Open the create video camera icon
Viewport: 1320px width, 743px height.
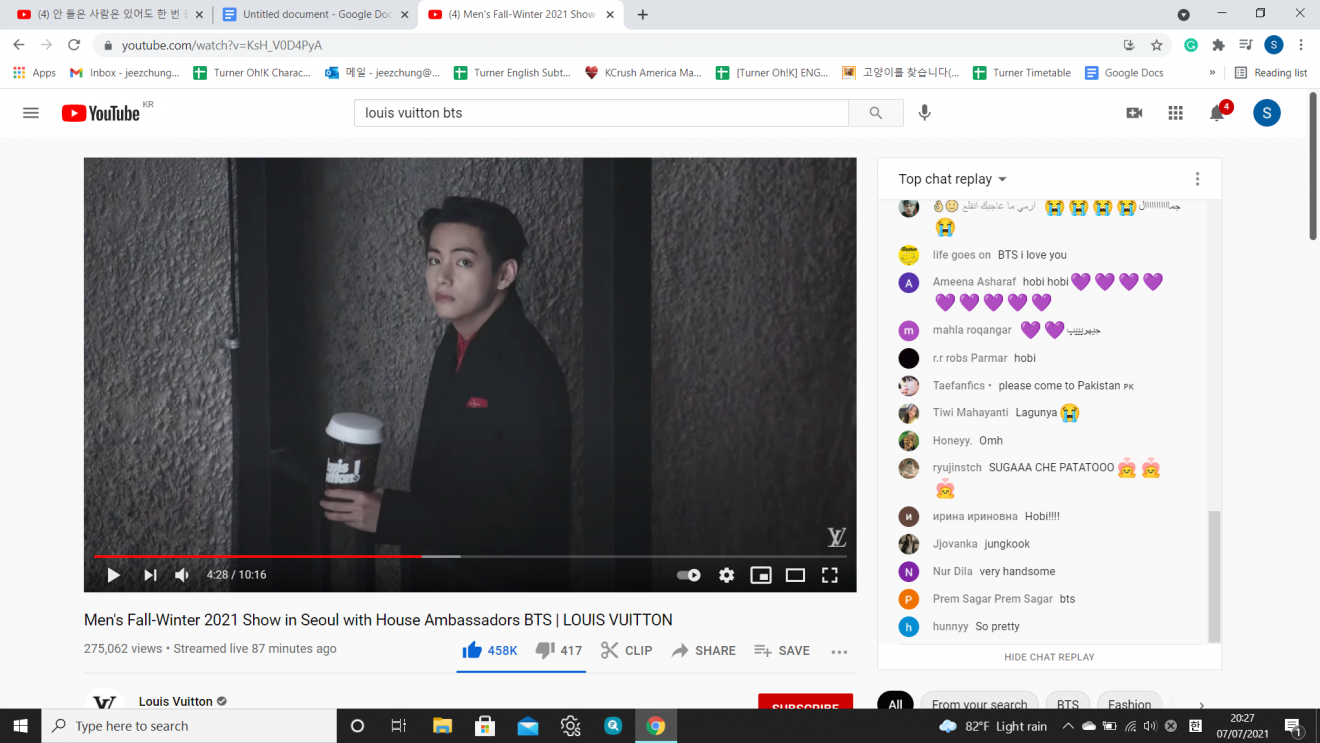(x=1134, y=113)
